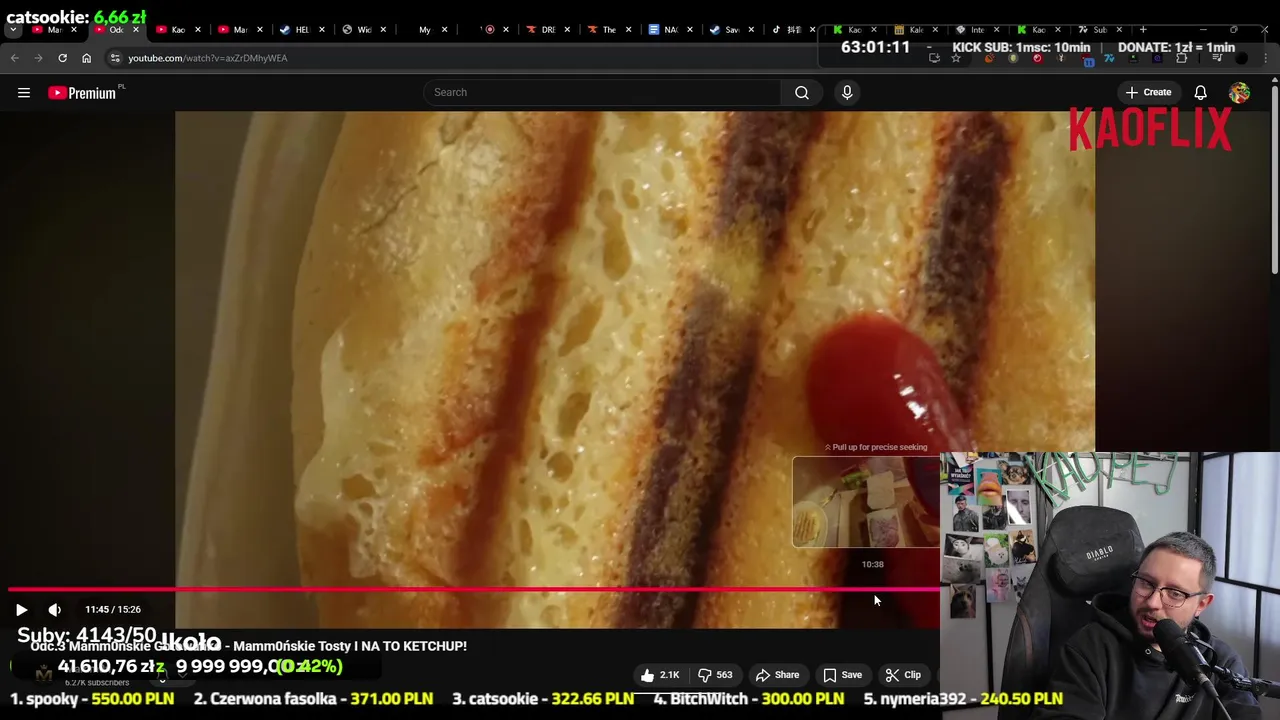Click the seek preview thumbnail at 10:38
This screenshot has height=720, width=1280.
[867, 502]
